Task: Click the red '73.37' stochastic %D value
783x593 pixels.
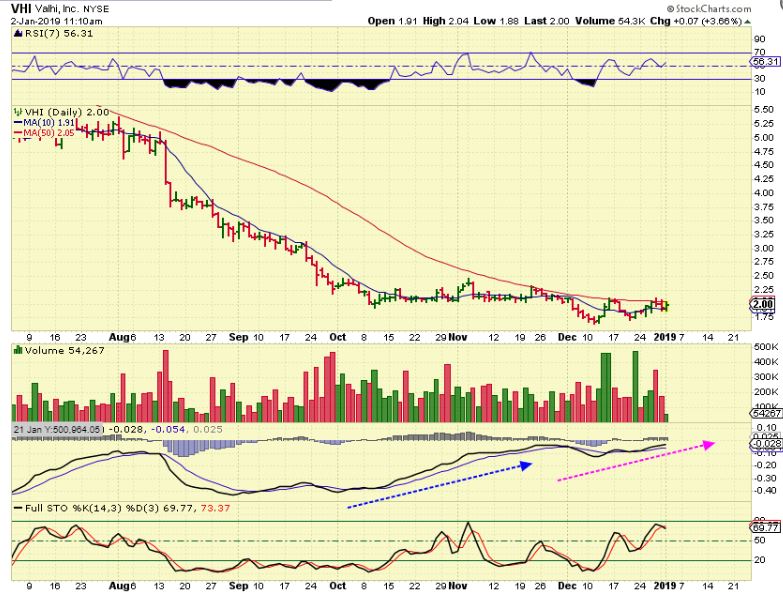Action: [x=215, y=508]
